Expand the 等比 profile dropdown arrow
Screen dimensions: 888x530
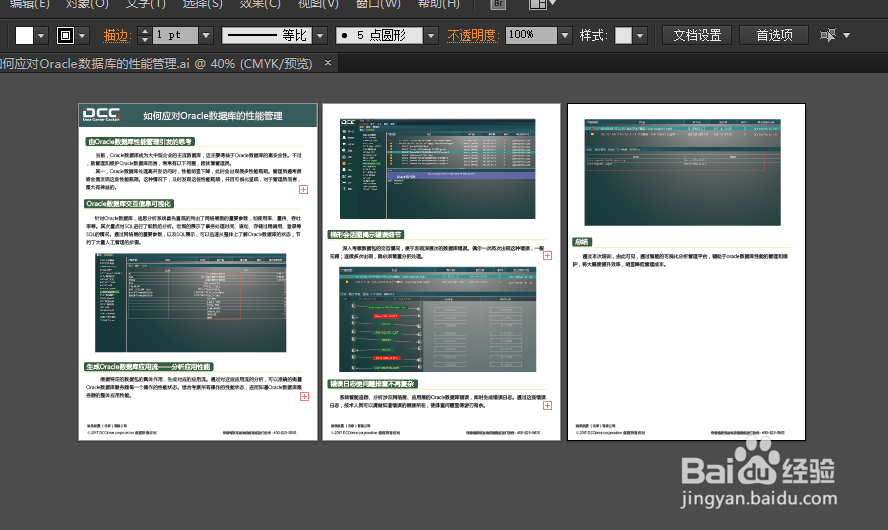320,35
